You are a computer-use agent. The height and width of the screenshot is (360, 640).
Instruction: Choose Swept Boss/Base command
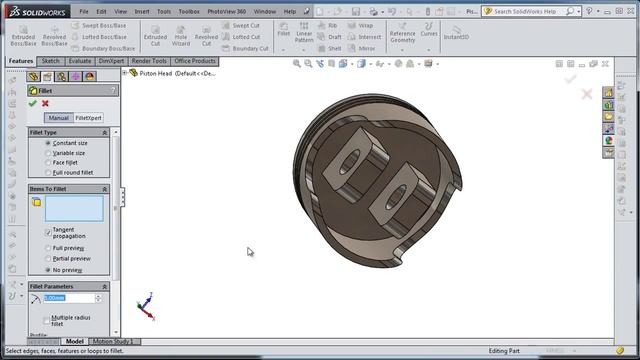99,25
